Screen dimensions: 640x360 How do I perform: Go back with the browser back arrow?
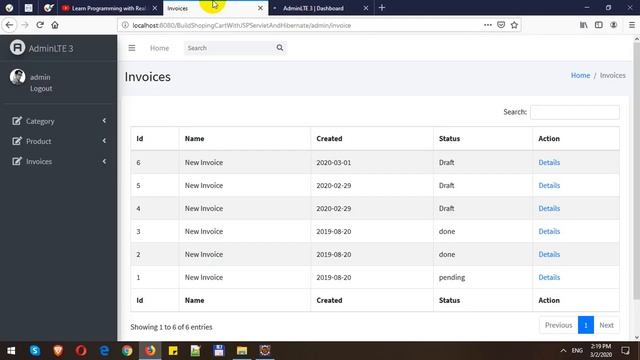(9, 25)
